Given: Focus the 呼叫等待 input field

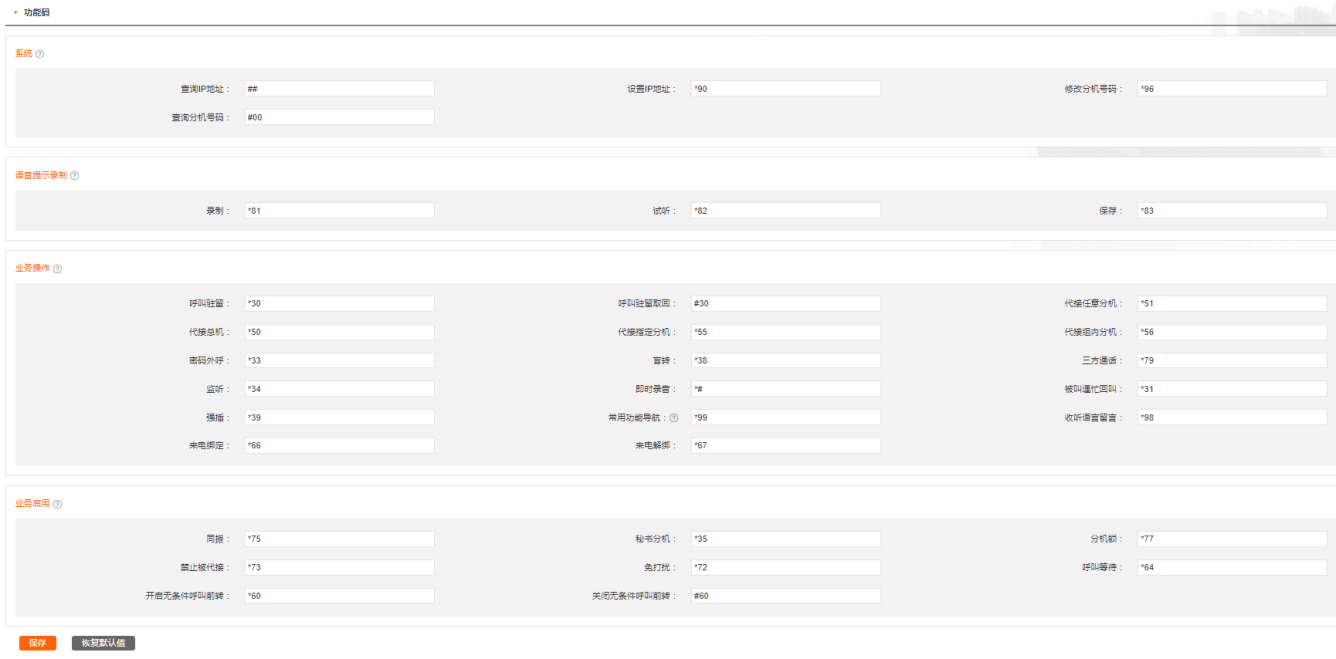Looking at the screenshot, I should 1231,568.
